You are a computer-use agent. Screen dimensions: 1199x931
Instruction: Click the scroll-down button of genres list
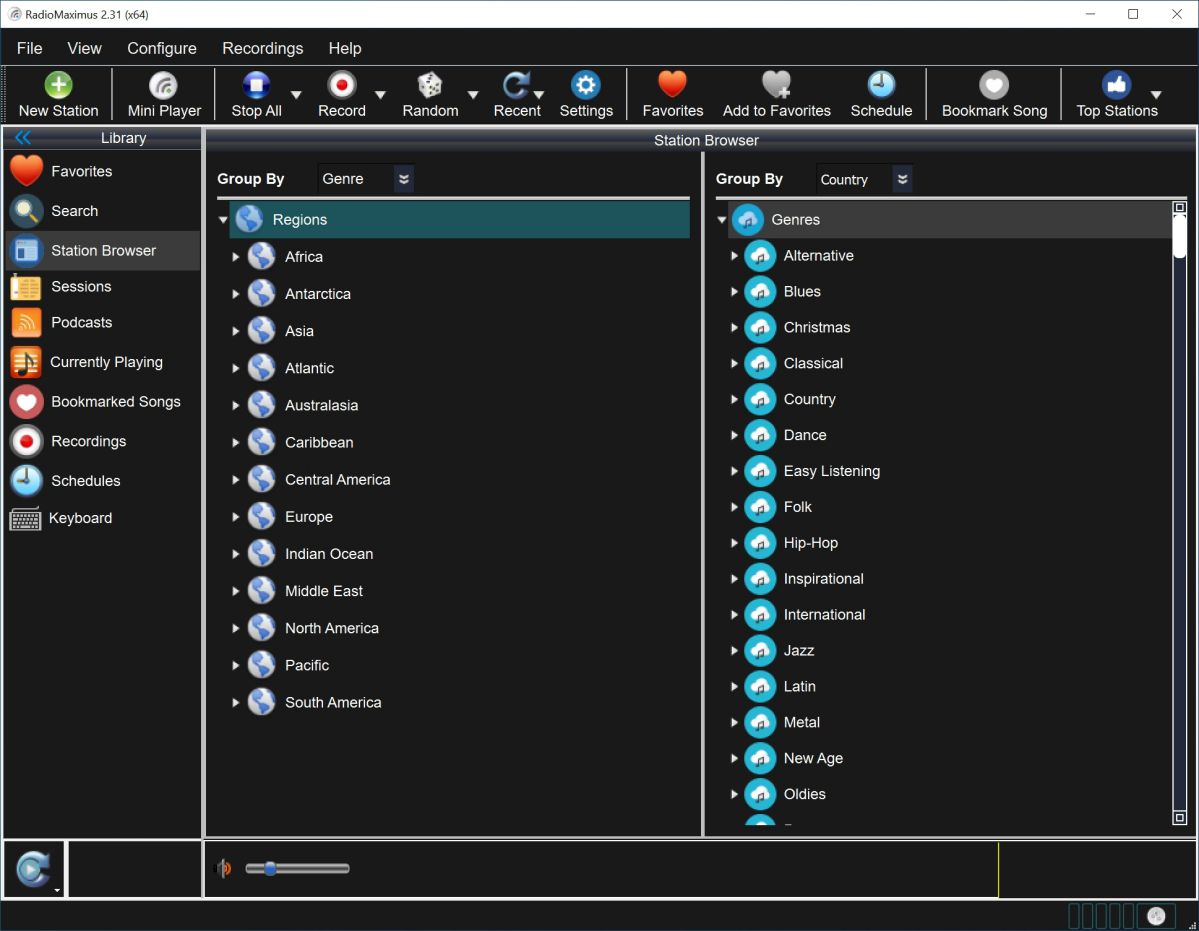[x=1179, y=818]
